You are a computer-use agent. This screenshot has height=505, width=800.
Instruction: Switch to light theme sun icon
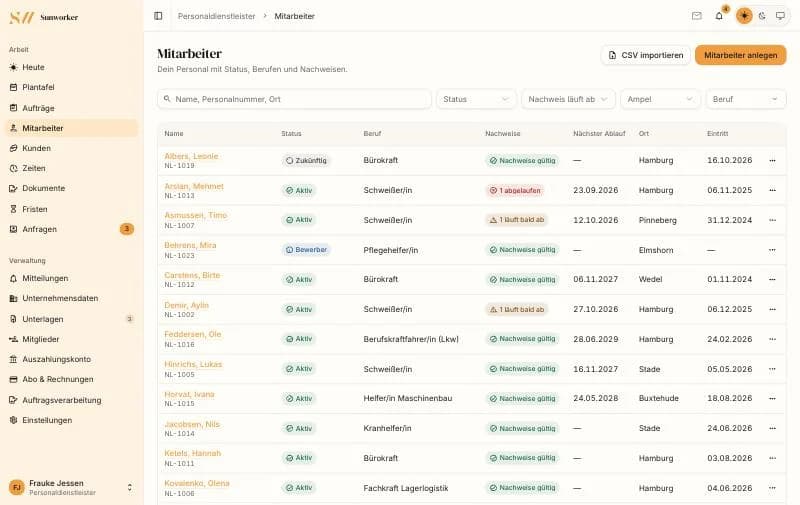pyautogui.click(x=744, y=16)
